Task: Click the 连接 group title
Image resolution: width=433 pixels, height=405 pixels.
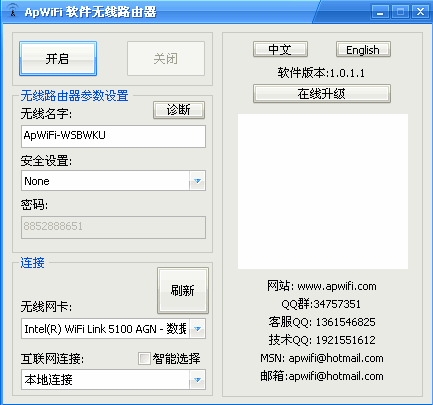Action: [32, 263]
